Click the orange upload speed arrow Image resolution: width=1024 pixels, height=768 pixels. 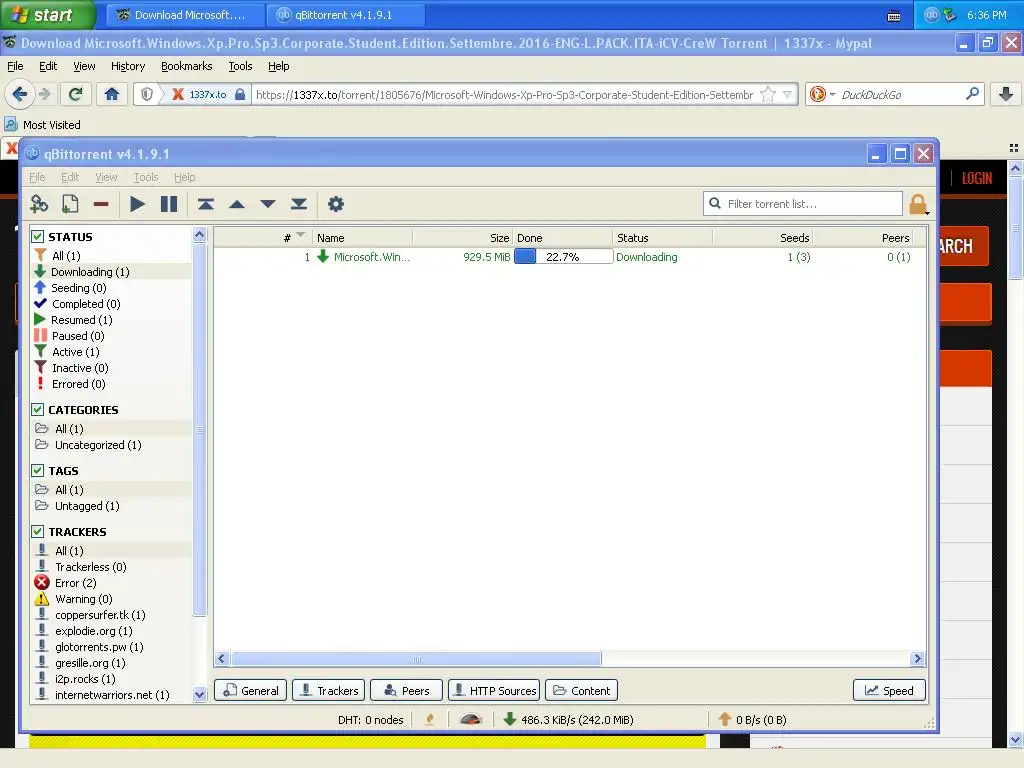point(725,720)
